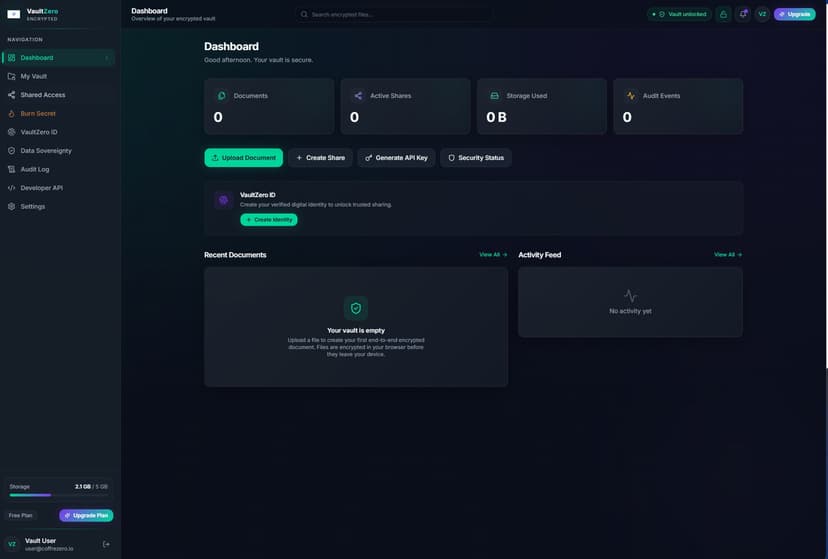
Task: Click View All for Recent Documents
Action: [x=493, y=254]
